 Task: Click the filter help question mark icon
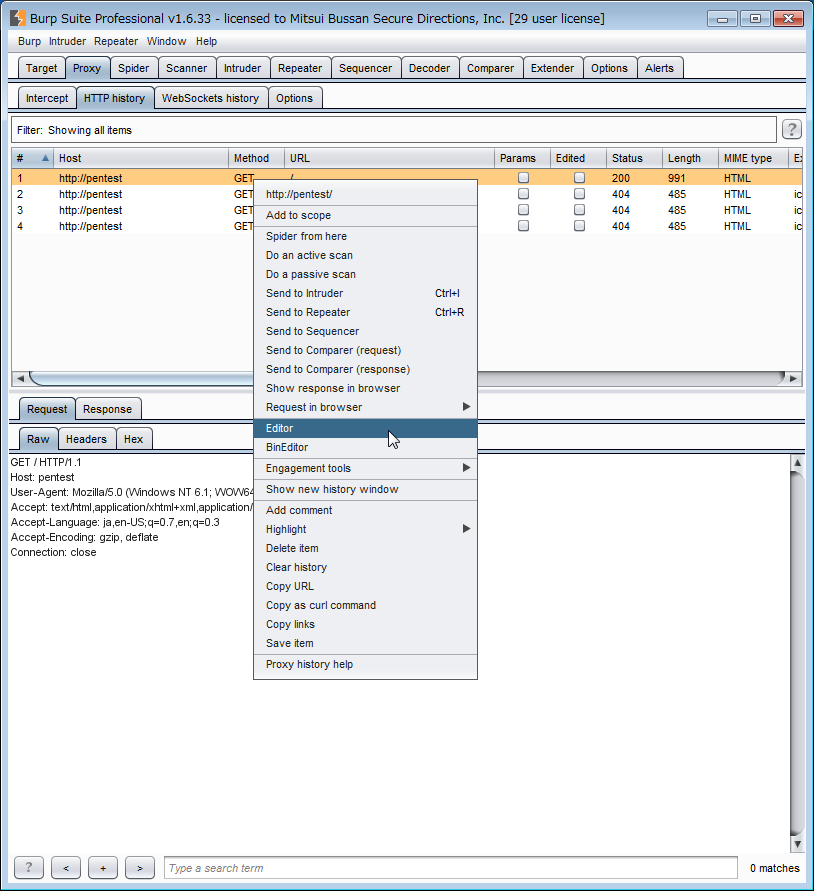tap(791, 130)
